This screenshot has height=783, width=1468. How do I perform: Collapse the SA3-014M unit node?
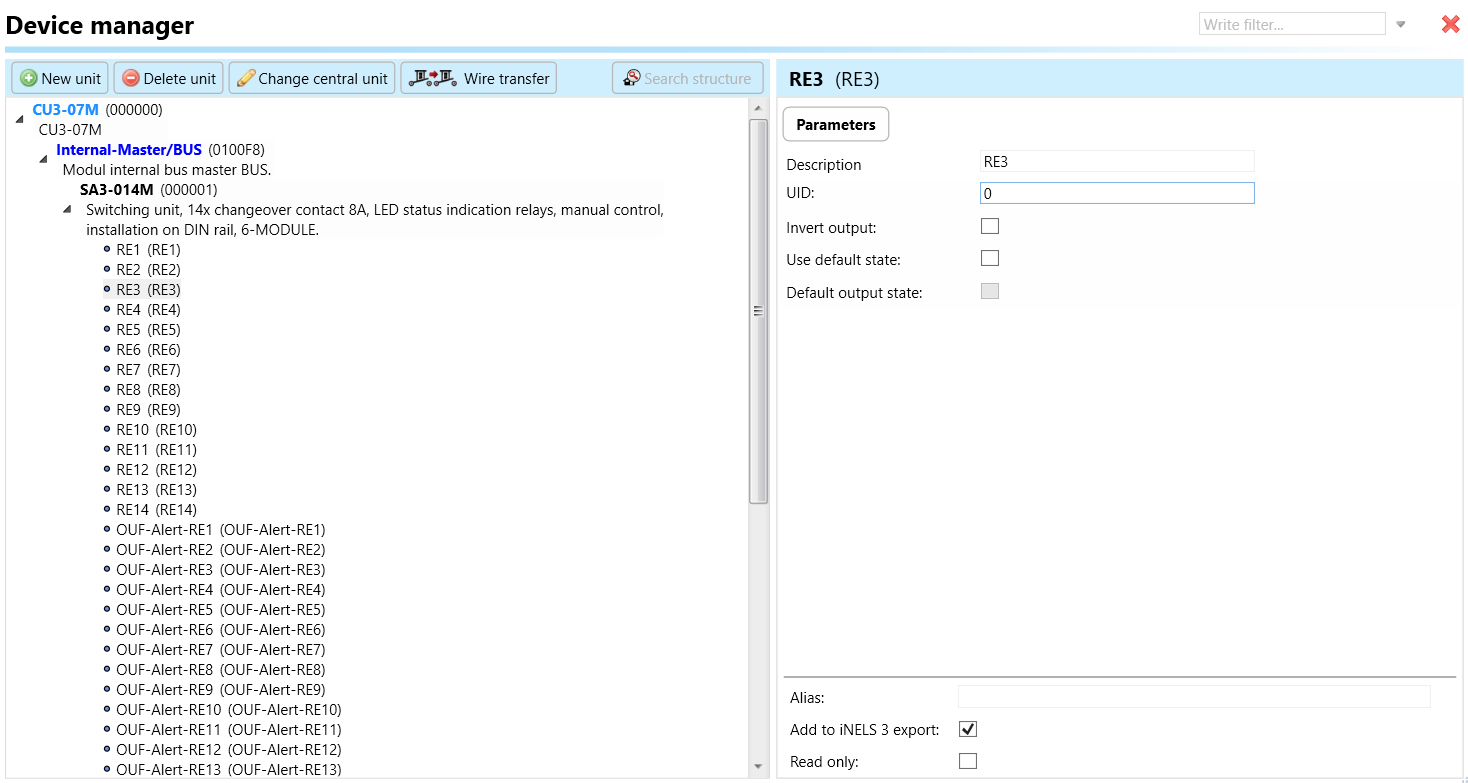pyautogui.click(x=67, y=209)
